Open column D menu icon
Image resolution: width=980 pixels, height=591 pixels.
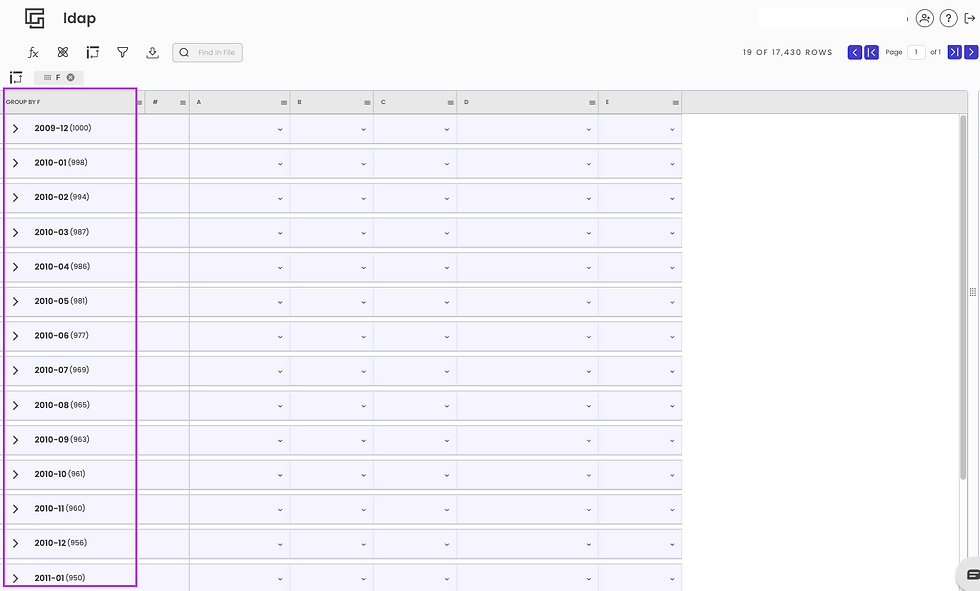pyautogui.click(x=592, y=102)
